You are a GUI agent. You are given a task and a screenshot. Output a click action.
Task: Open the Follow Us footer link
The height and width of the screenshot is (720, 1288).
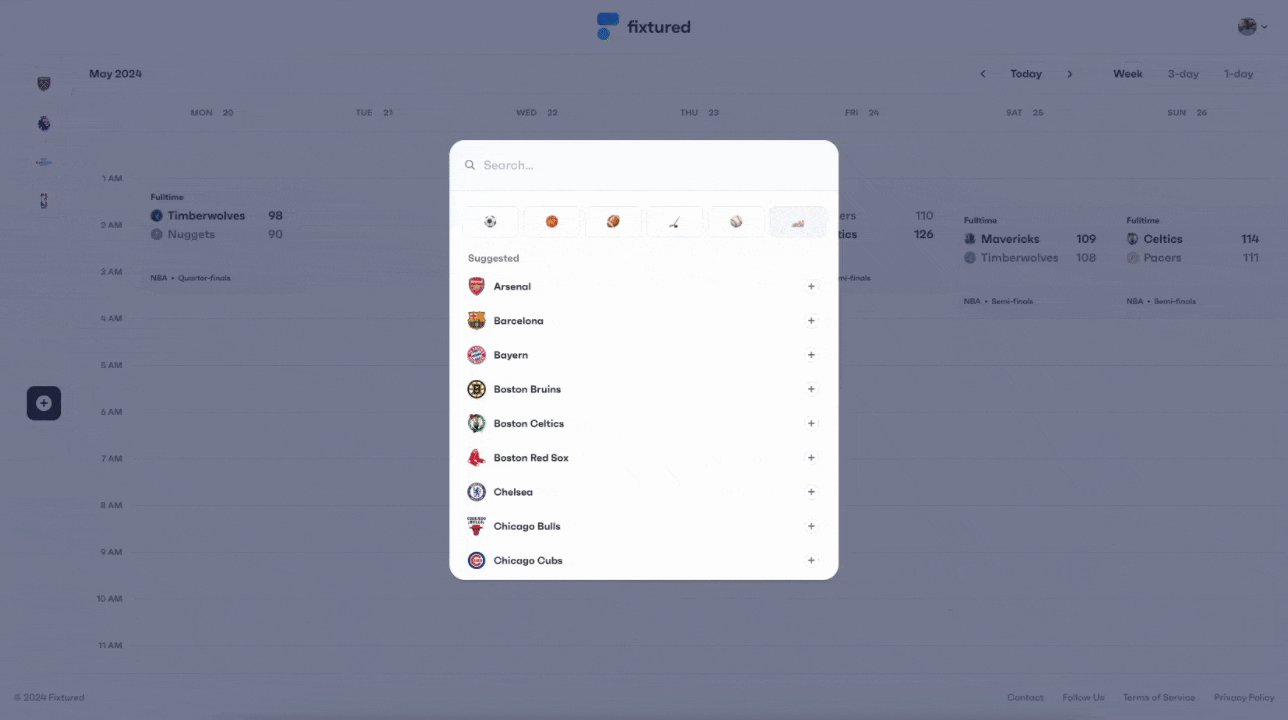(x=1083, y=698)
